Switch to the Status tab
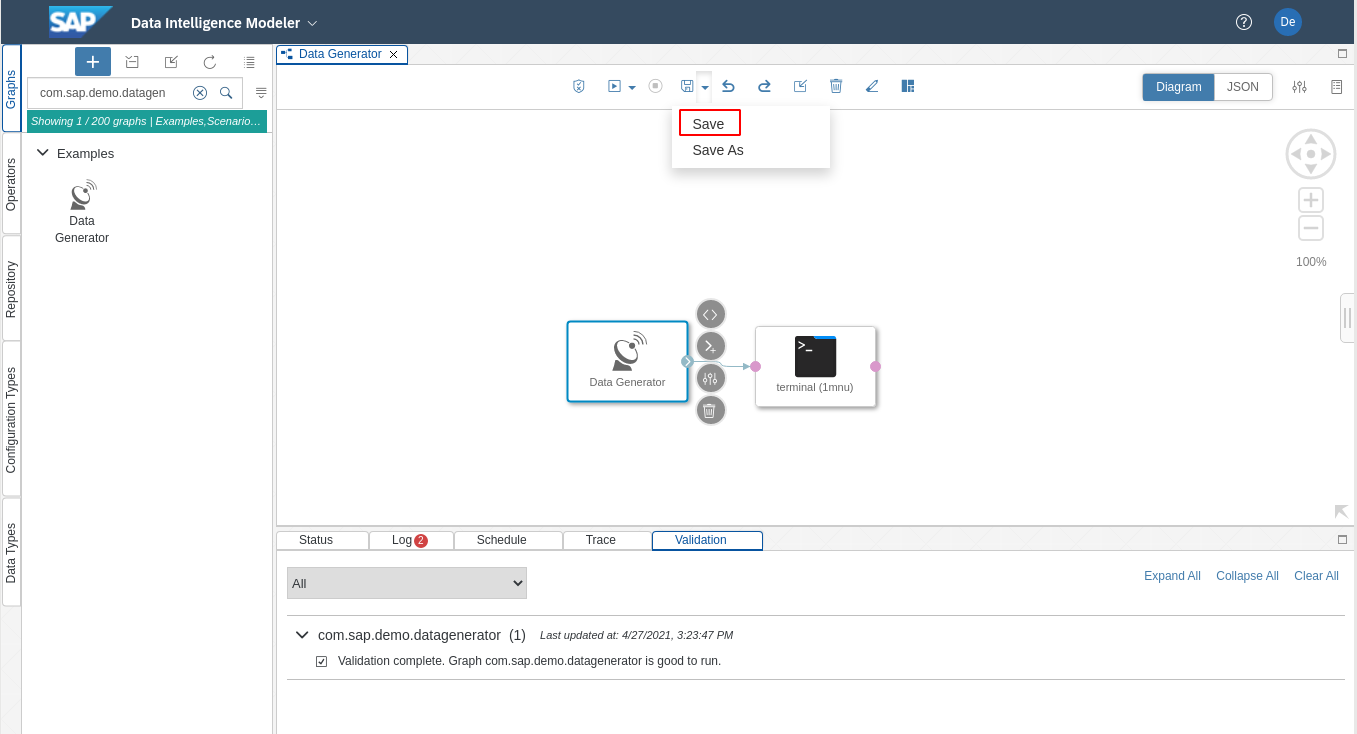1357x734 pixels. click(322, 540)
